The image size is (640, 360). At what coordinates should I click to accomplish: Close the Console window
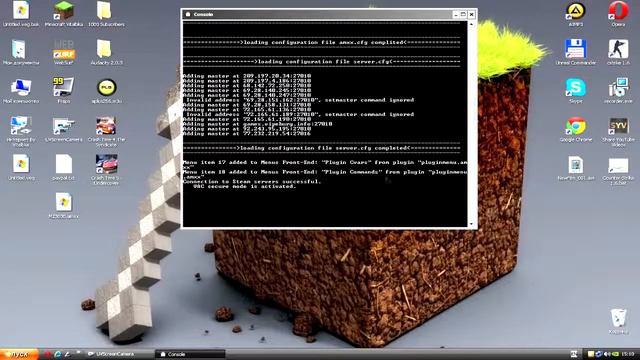pyautogui.click(x=471, y=14)
